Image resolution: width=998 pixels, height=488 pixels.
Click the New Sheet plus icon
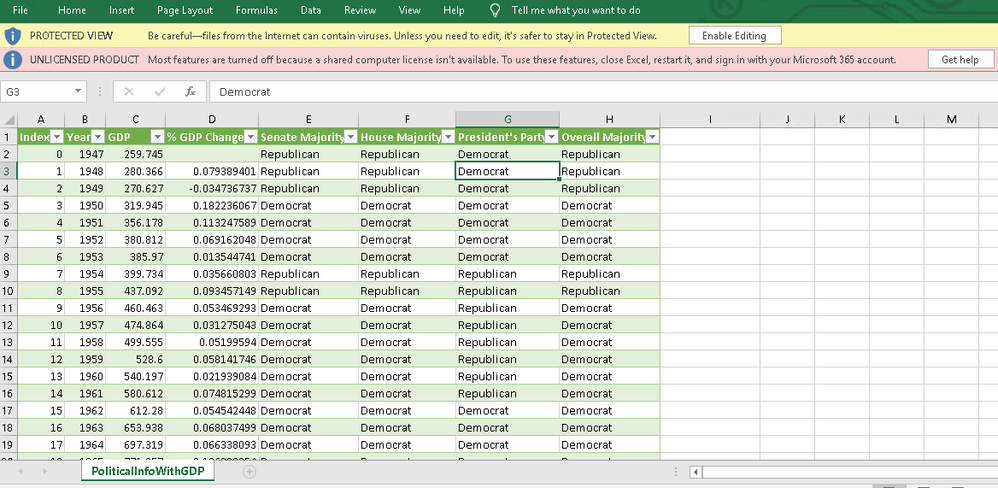[x=250, y=471]
